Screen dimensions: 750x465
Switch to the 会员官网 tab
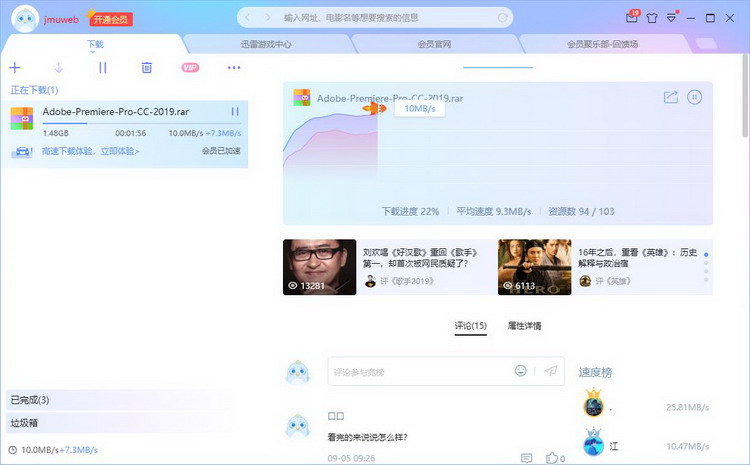click(434, 44)
